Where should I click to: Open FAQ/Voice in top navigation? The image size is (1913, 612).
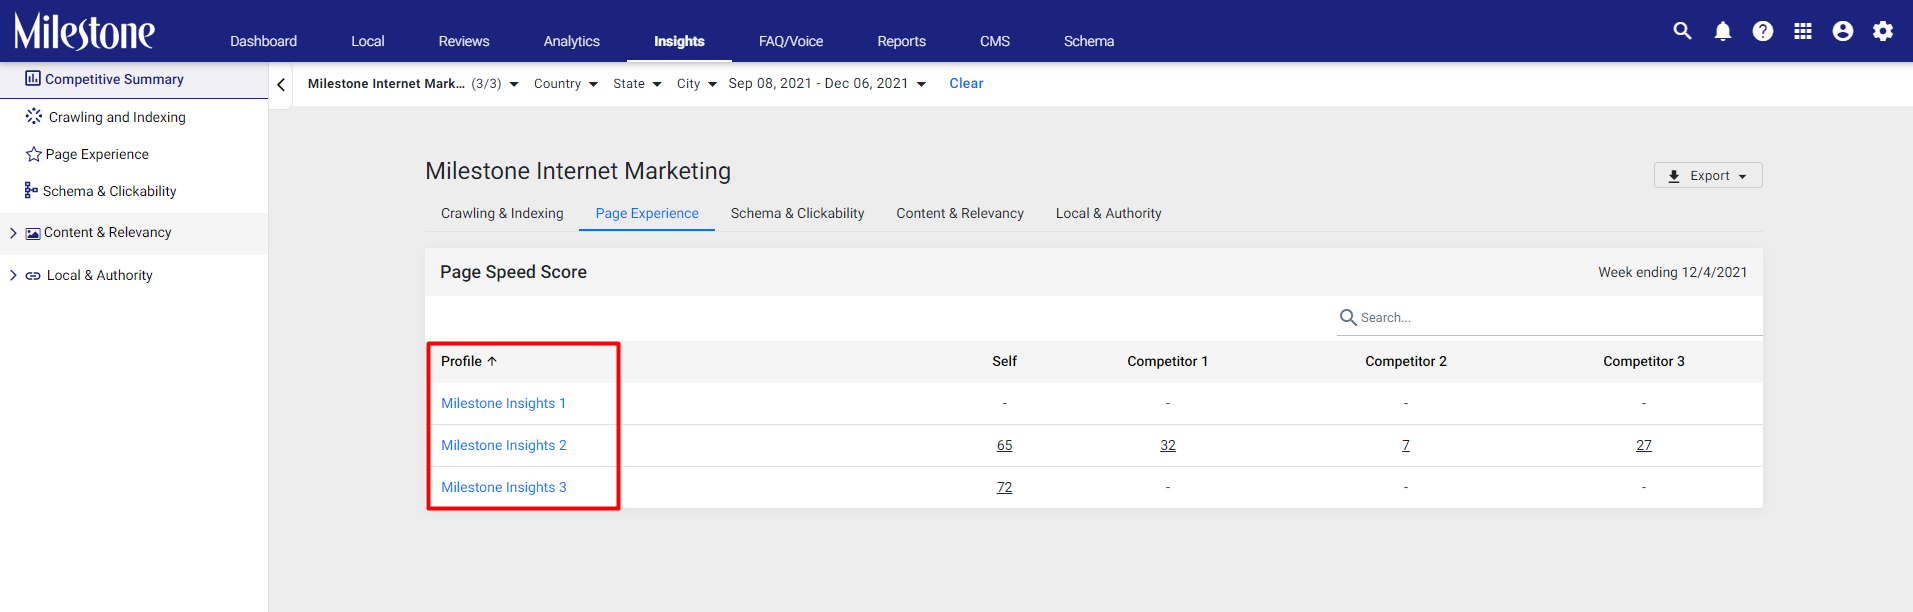[x=791, y=41]
